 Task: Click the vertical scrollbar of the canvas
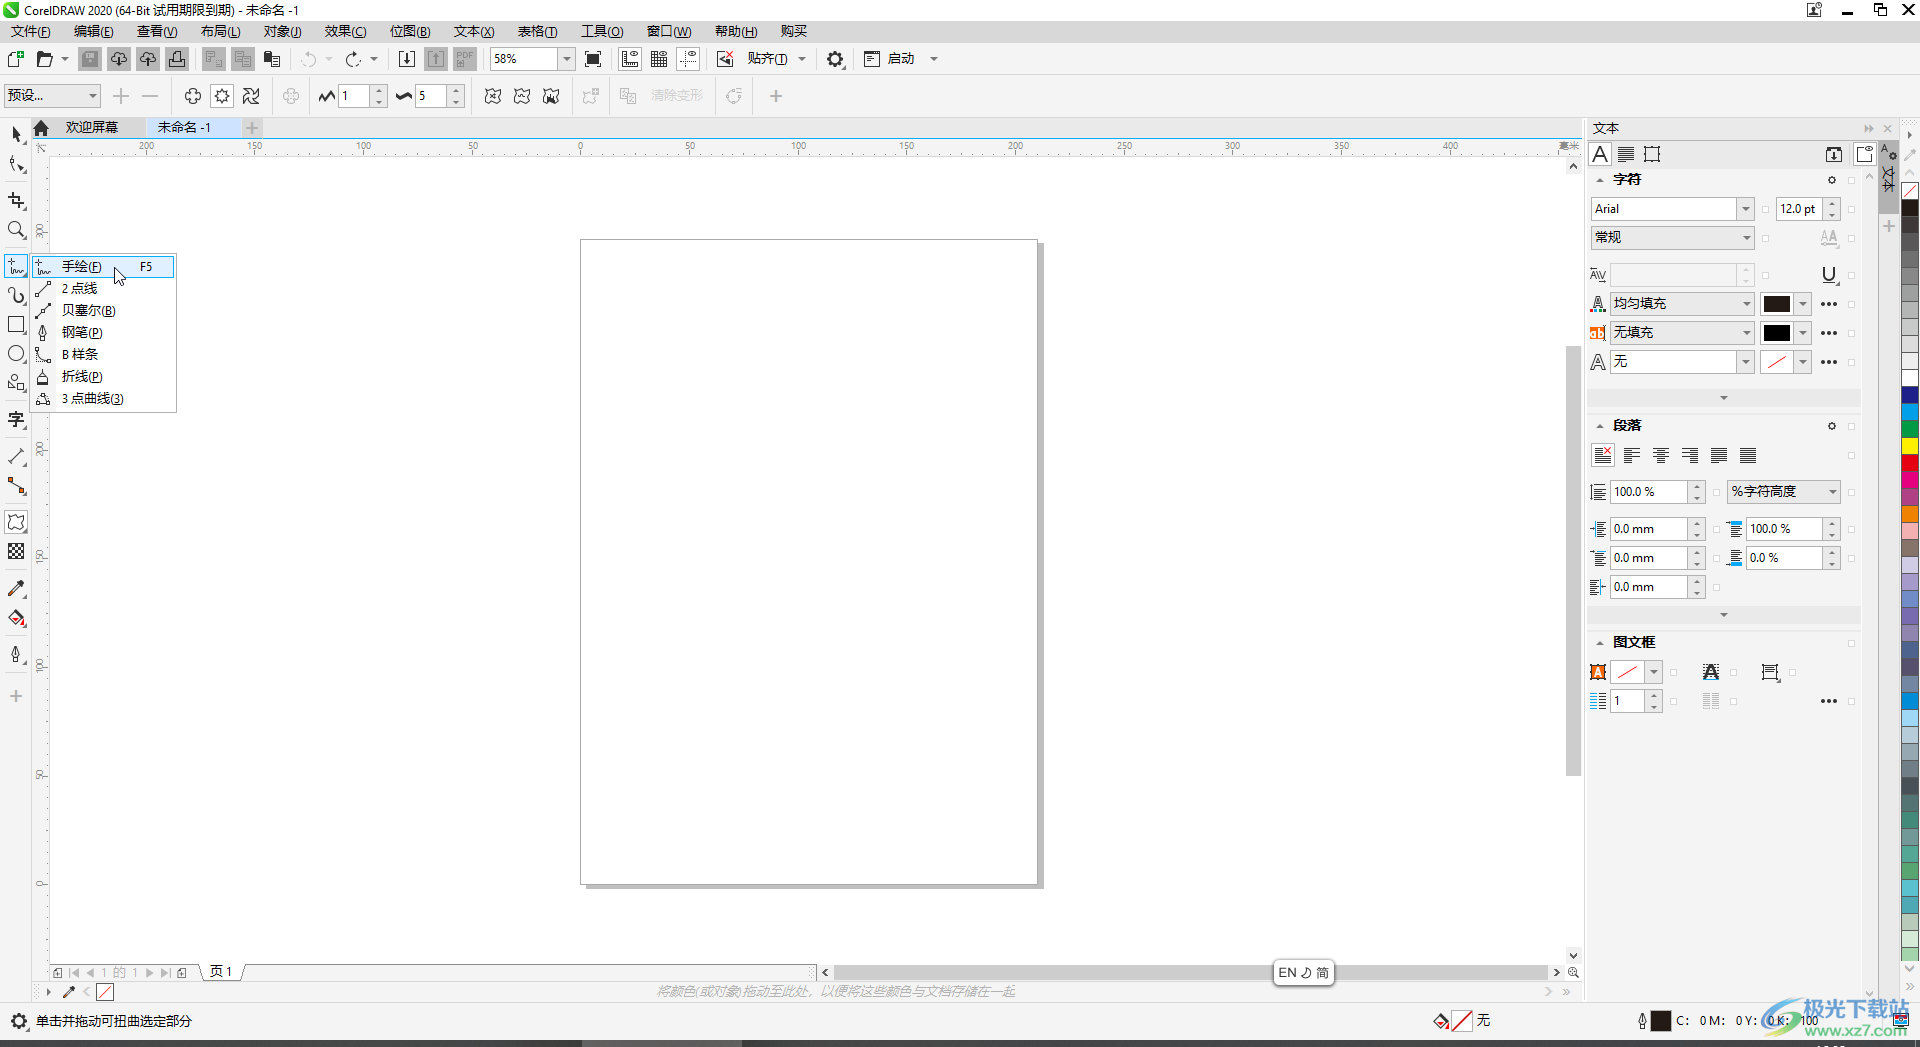(1573, 560)
